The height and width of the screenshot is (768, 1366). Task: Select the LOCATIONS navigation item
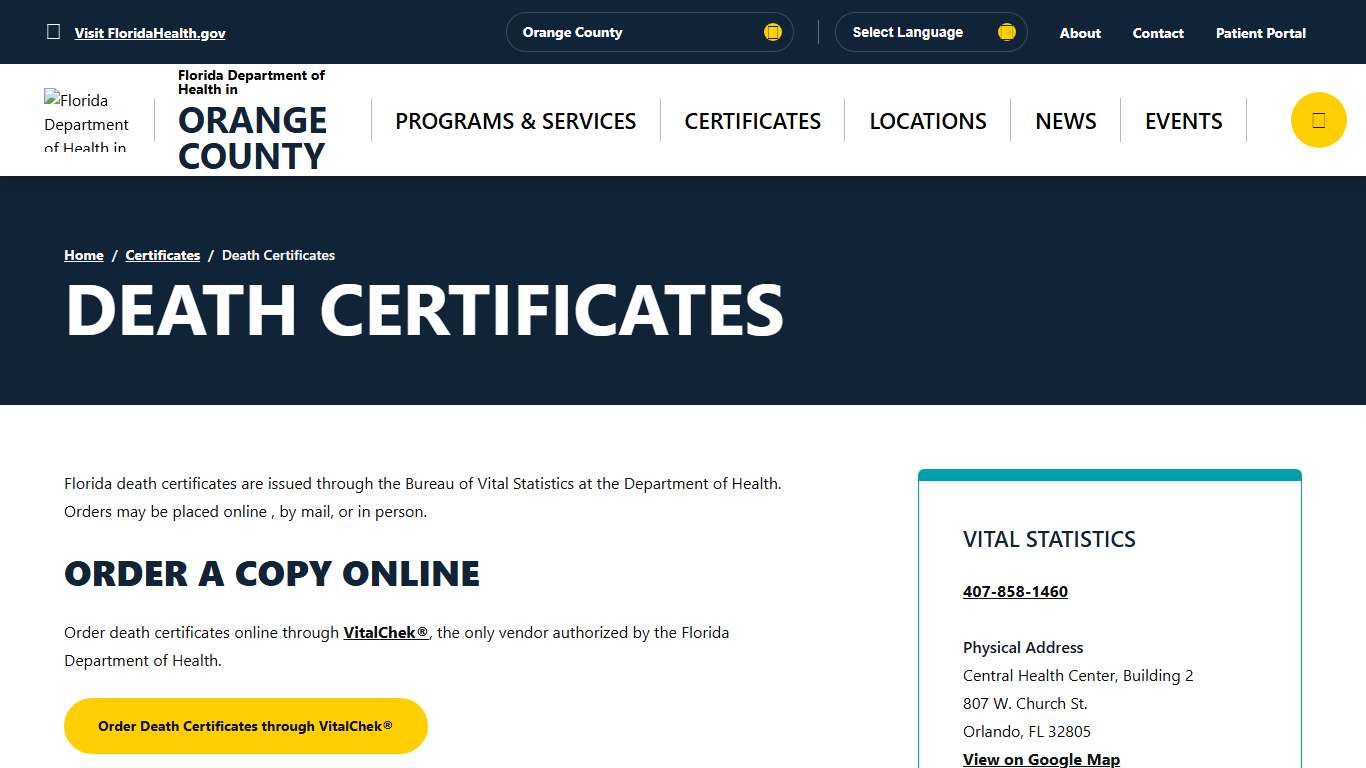click(927, 120)
